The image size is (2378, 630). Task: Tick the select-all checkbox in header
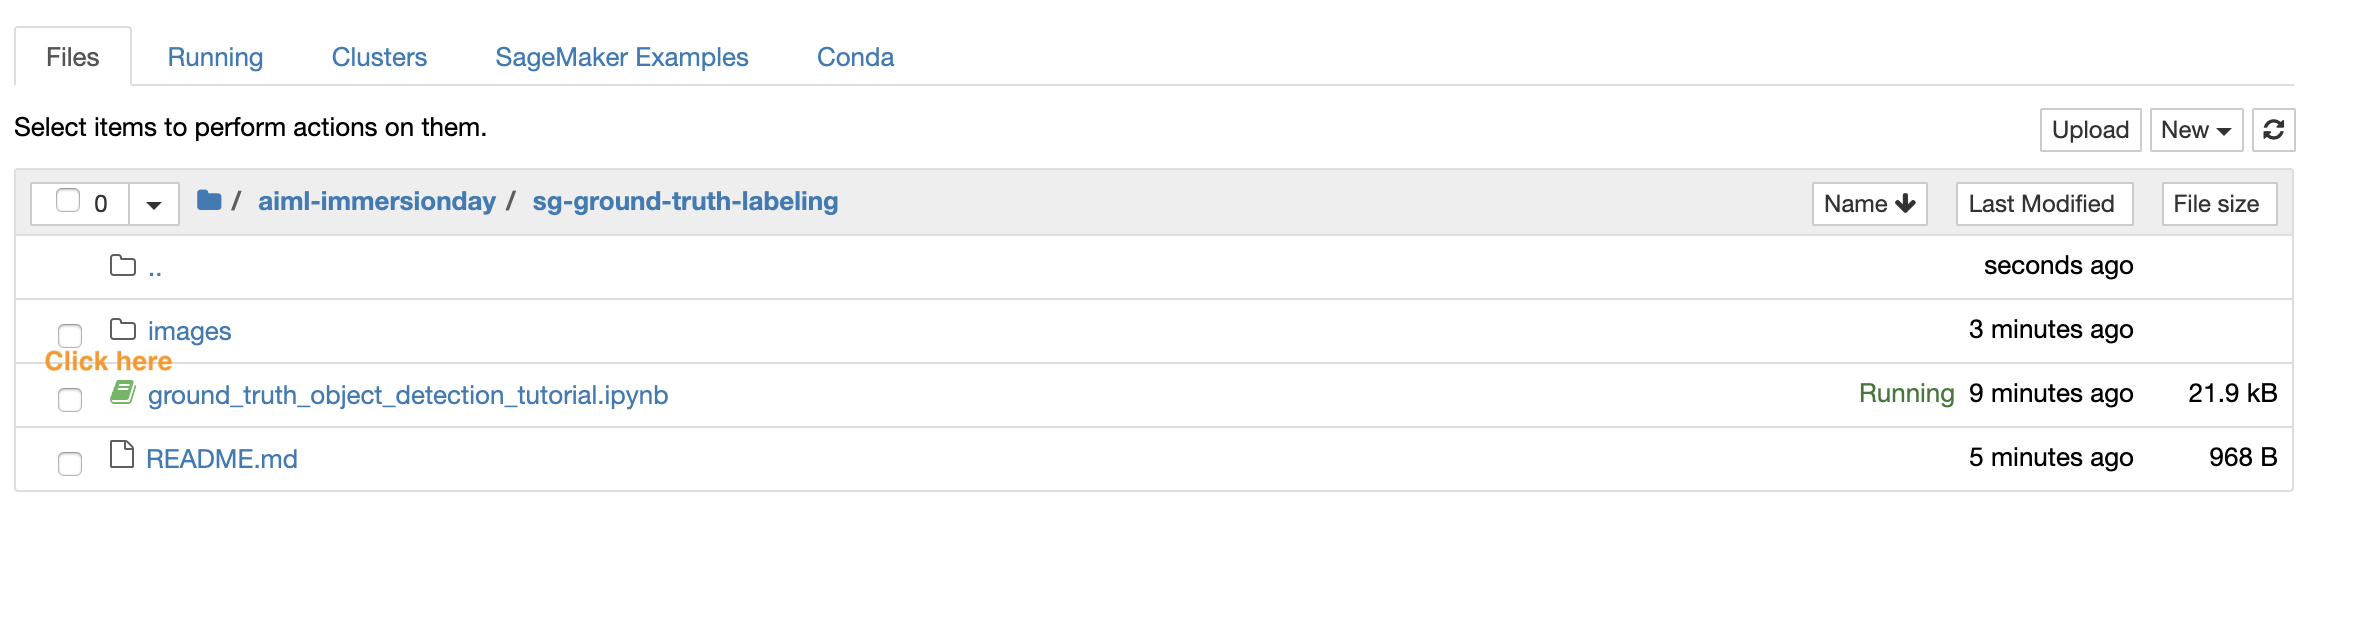pos(68,201)
